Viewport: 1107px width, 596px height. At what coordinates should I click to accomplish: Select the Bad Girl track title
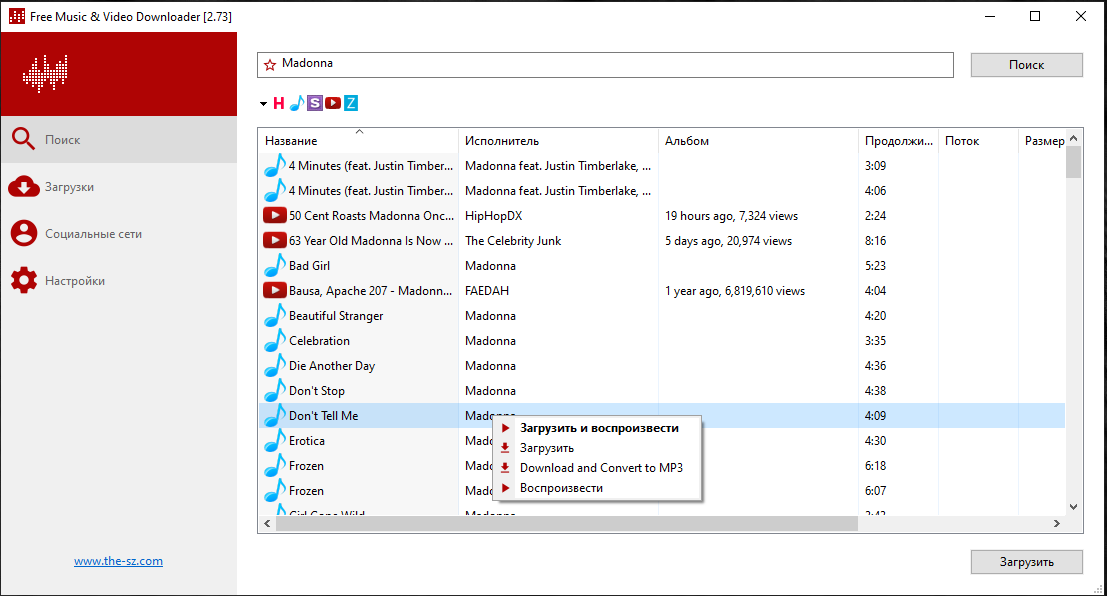(x=309, y=266)
